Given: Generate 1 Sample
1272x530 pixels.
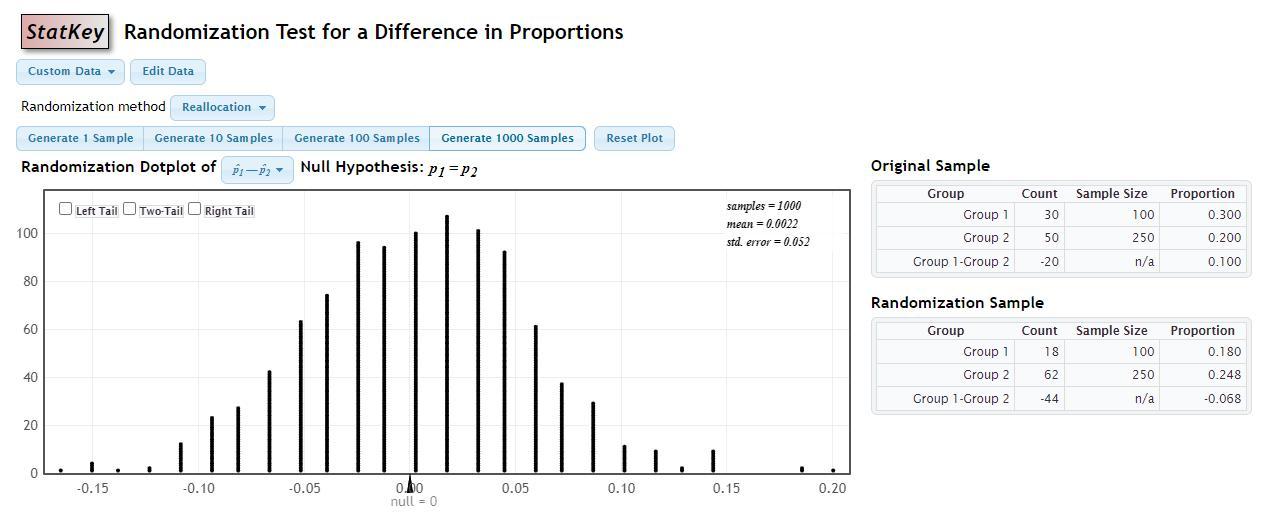Looking at the screenshot, I should click(80, 138).
